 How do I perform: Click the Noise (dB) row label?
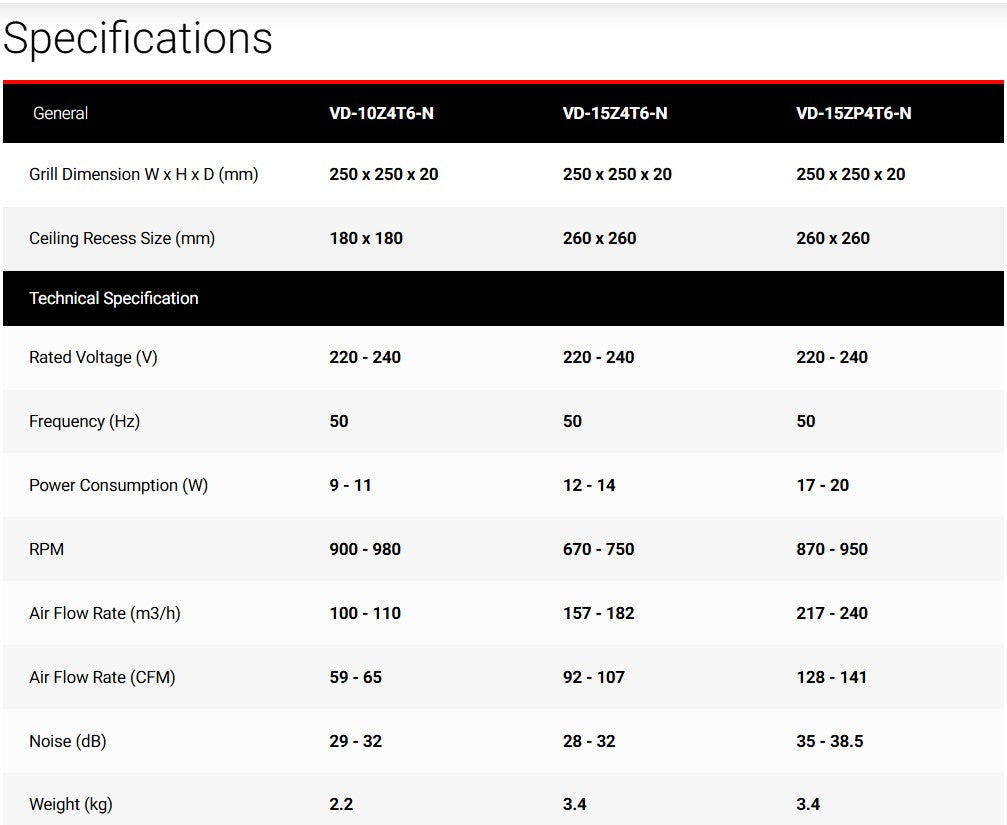[67, 741]
